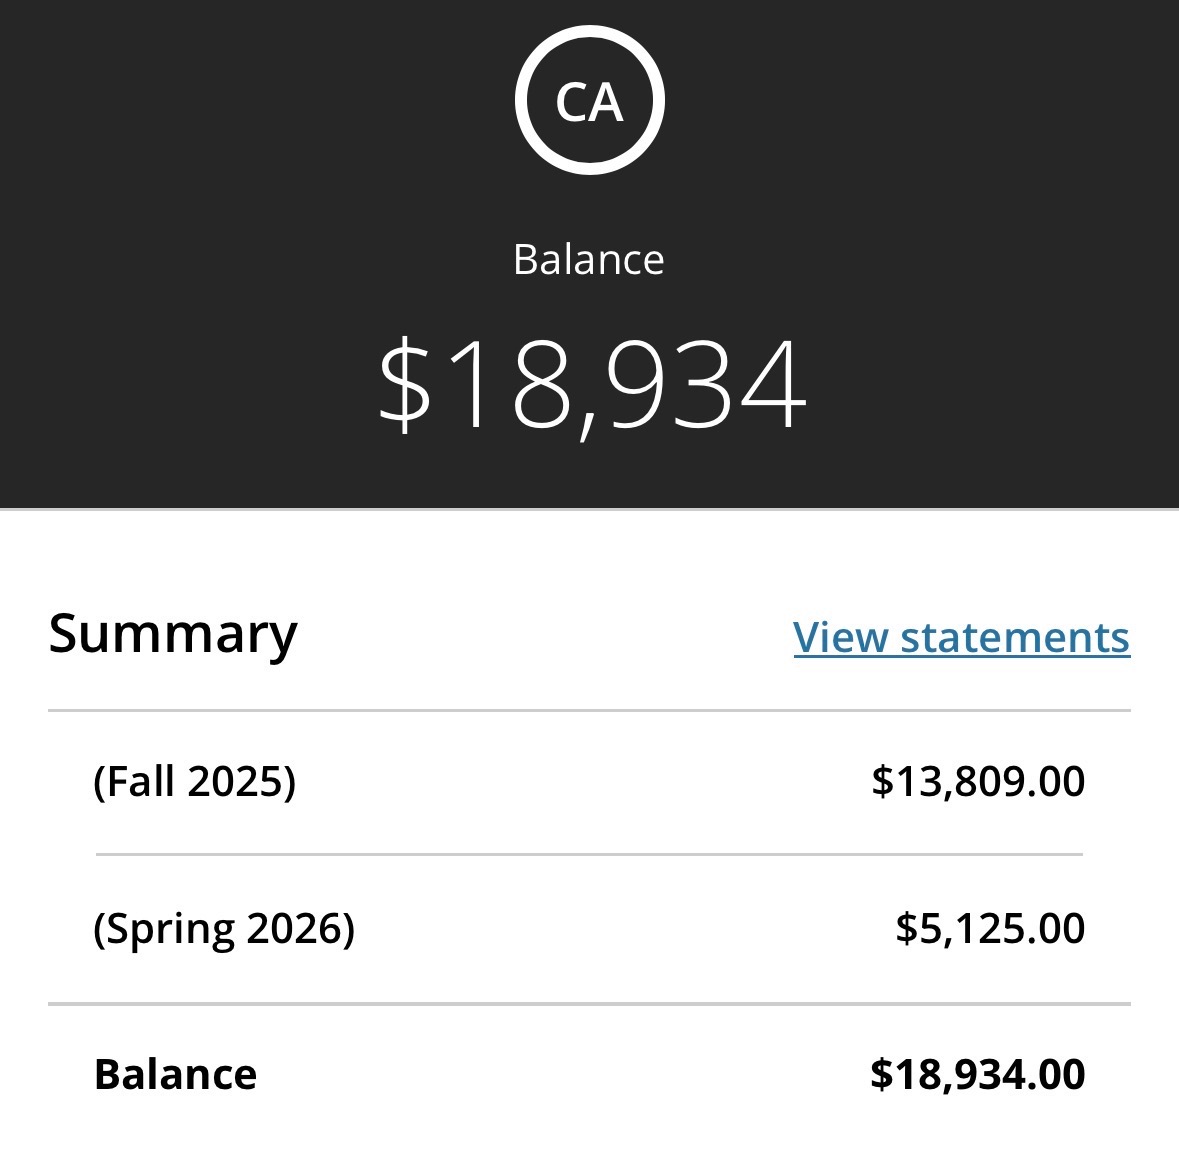
Task: Click the $13,809.00 Fall 2025 amount
Action: point(977,781)
